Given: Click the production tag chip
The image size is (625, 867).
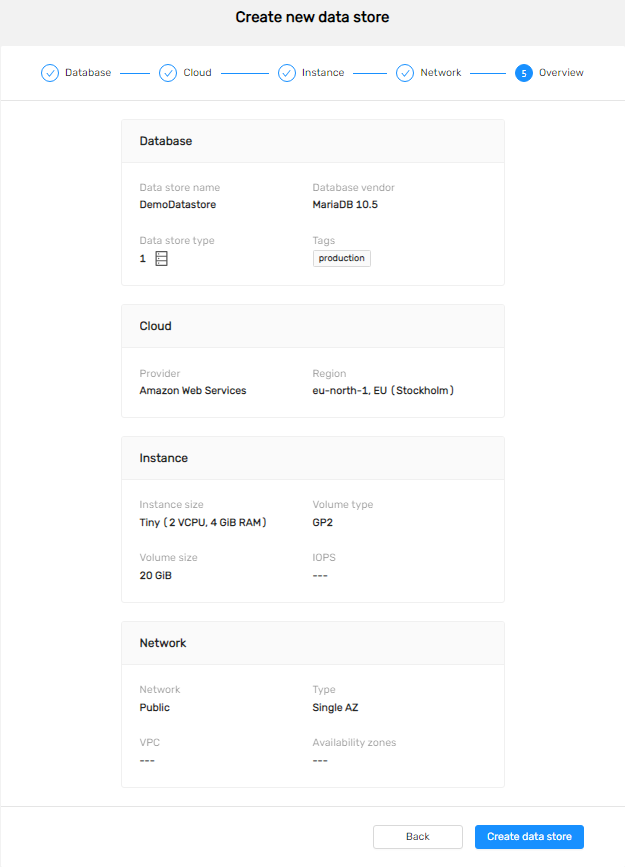Looking at the screenshot, I should pos(342,258).
